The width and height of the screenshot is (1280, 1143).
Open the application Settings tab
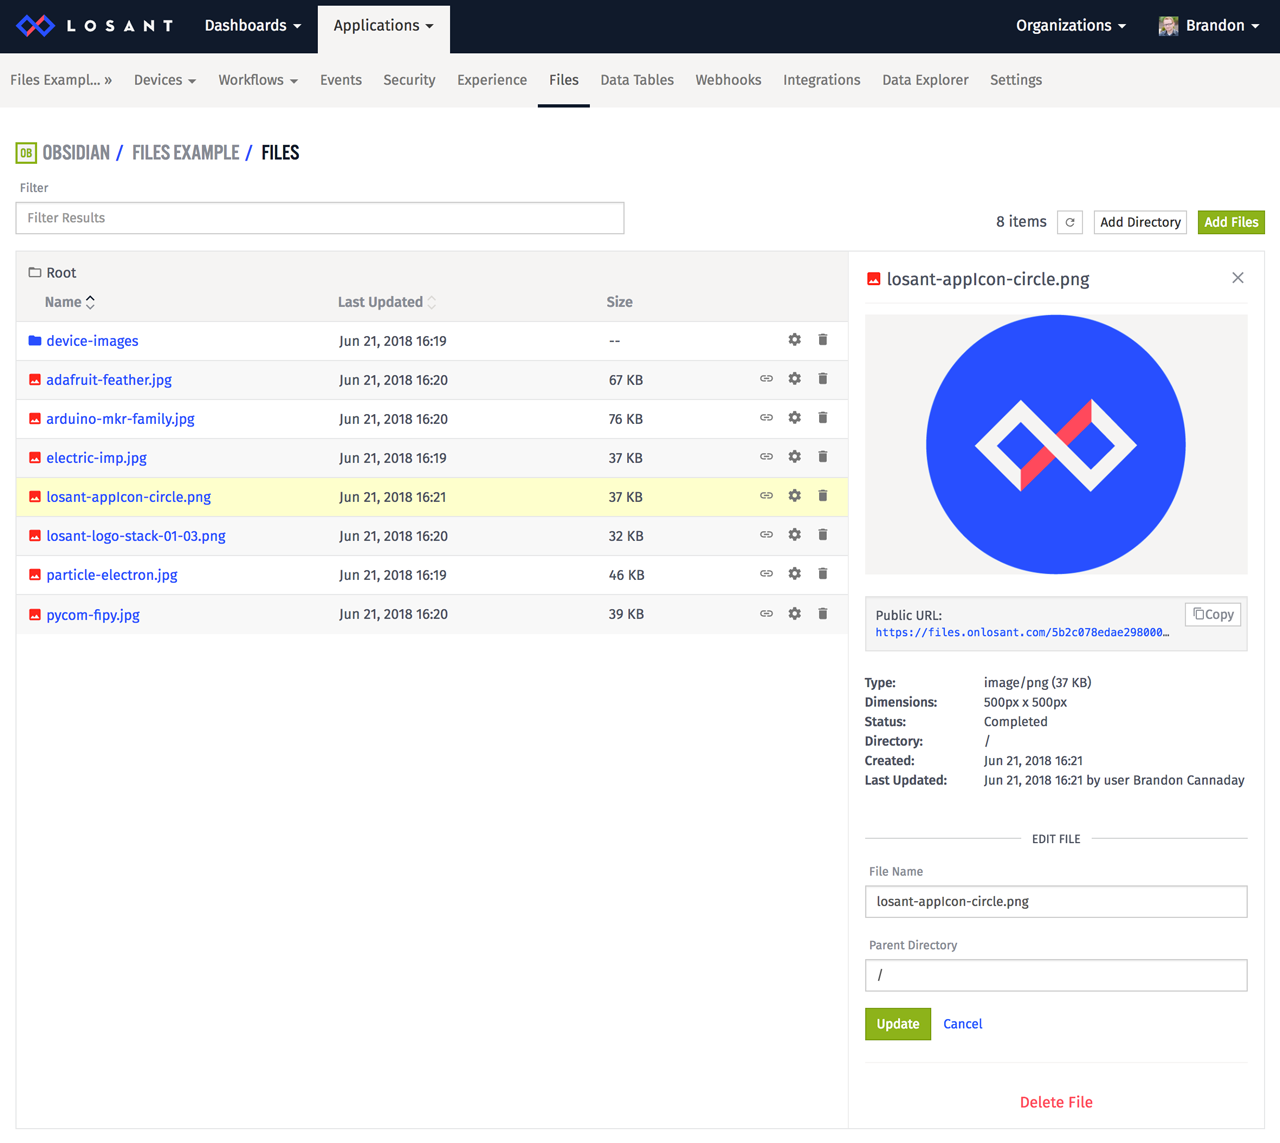[1016, 80]
